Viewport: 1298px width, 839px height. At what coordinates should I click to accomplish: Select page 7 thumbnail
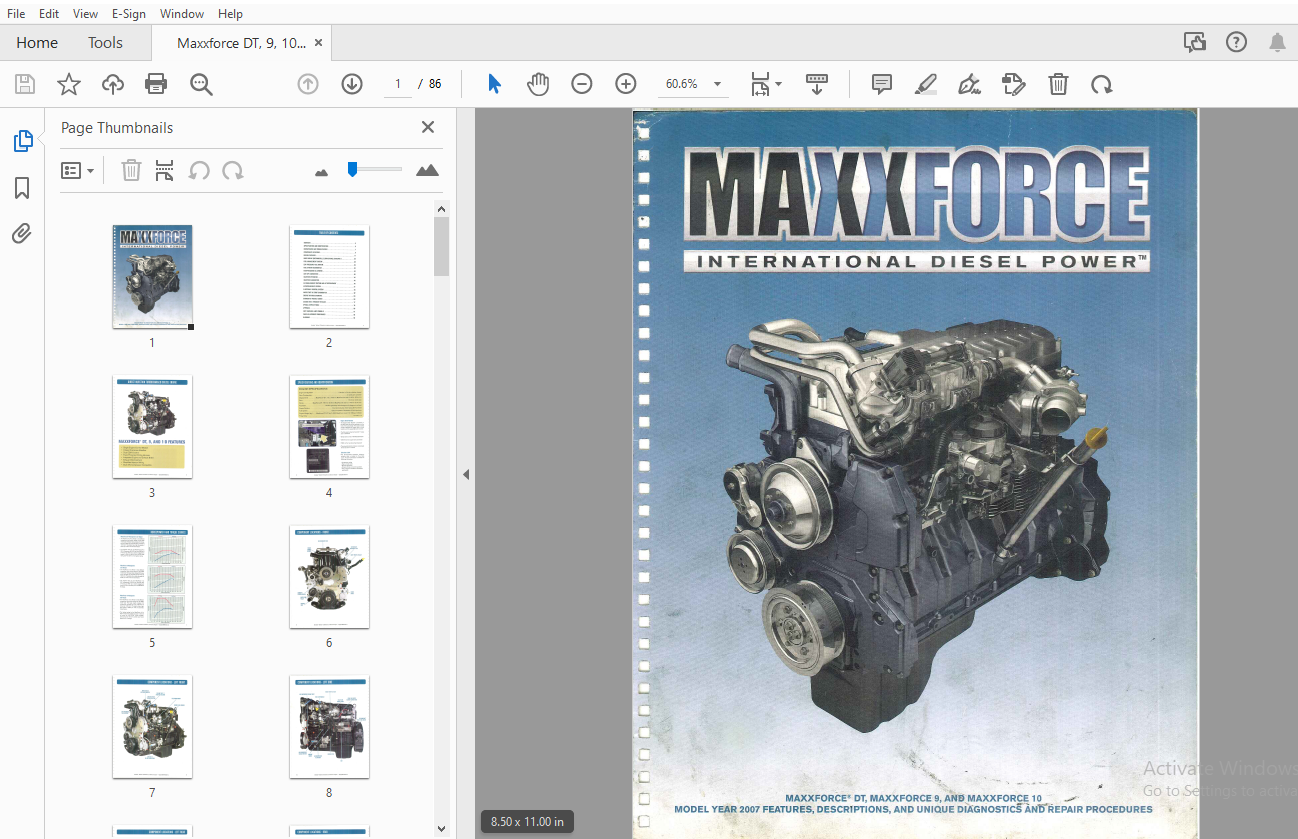152,727
